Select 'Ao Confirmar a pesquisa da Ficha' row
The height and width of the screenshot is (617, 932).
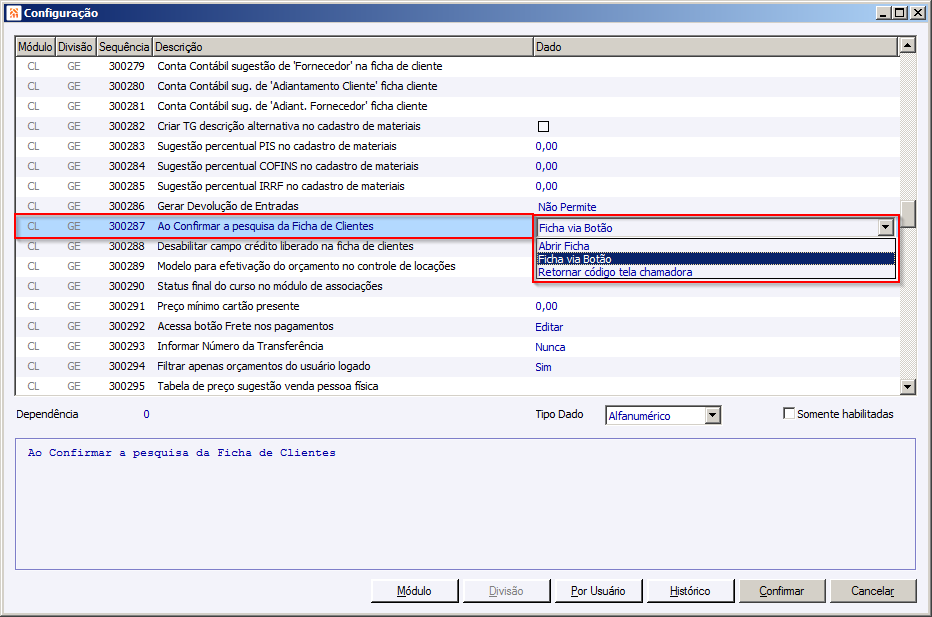tap(274, 226)
